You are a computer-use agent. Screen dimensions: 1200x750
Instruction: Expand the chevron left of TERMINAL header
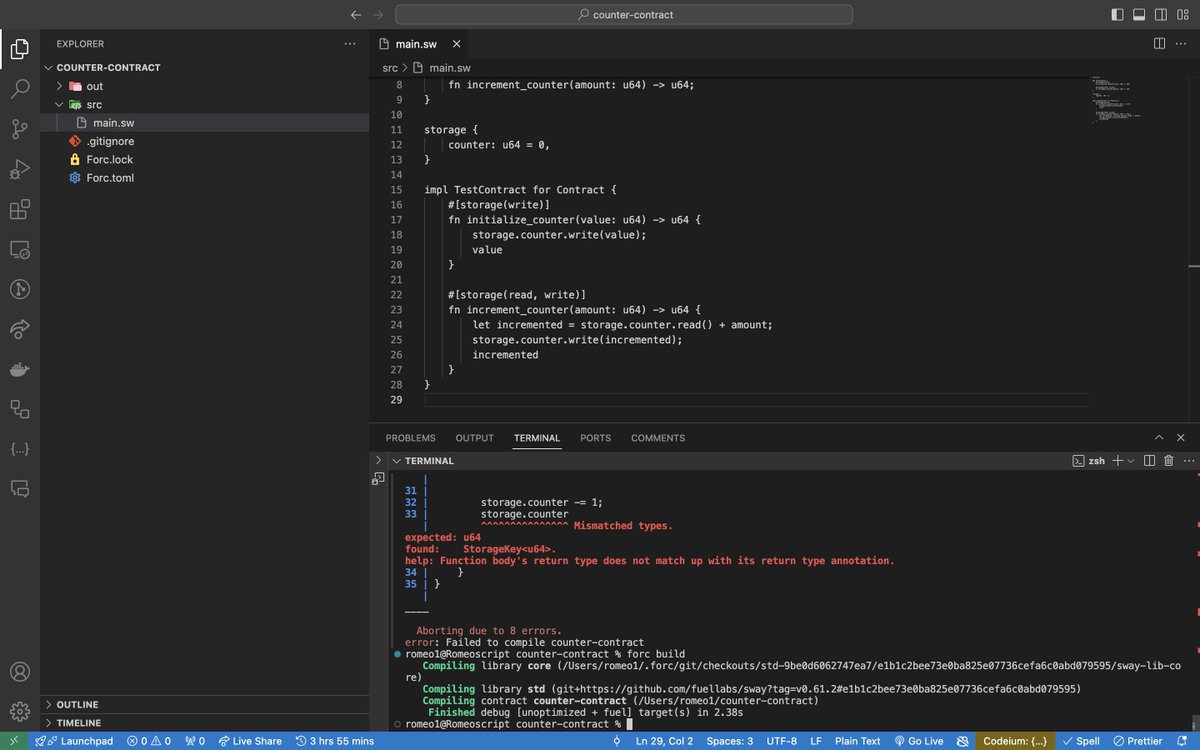(379, 460)
